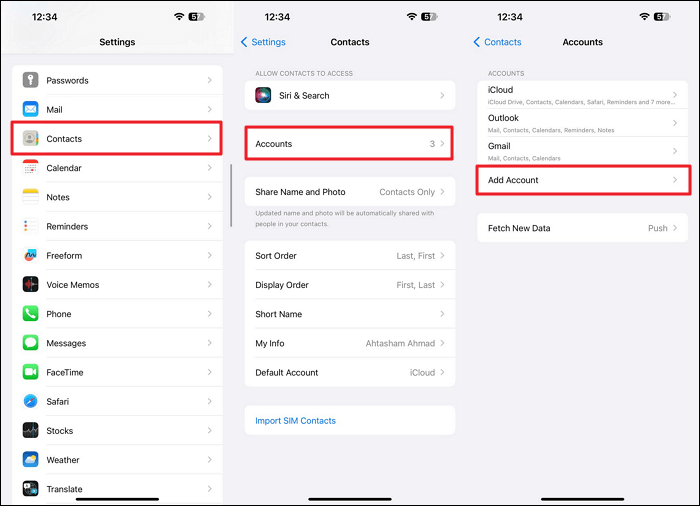The width and height of the screenshot is (700, 506).
Task: Open the Weather settings label
Action: (x=62, y=460)
